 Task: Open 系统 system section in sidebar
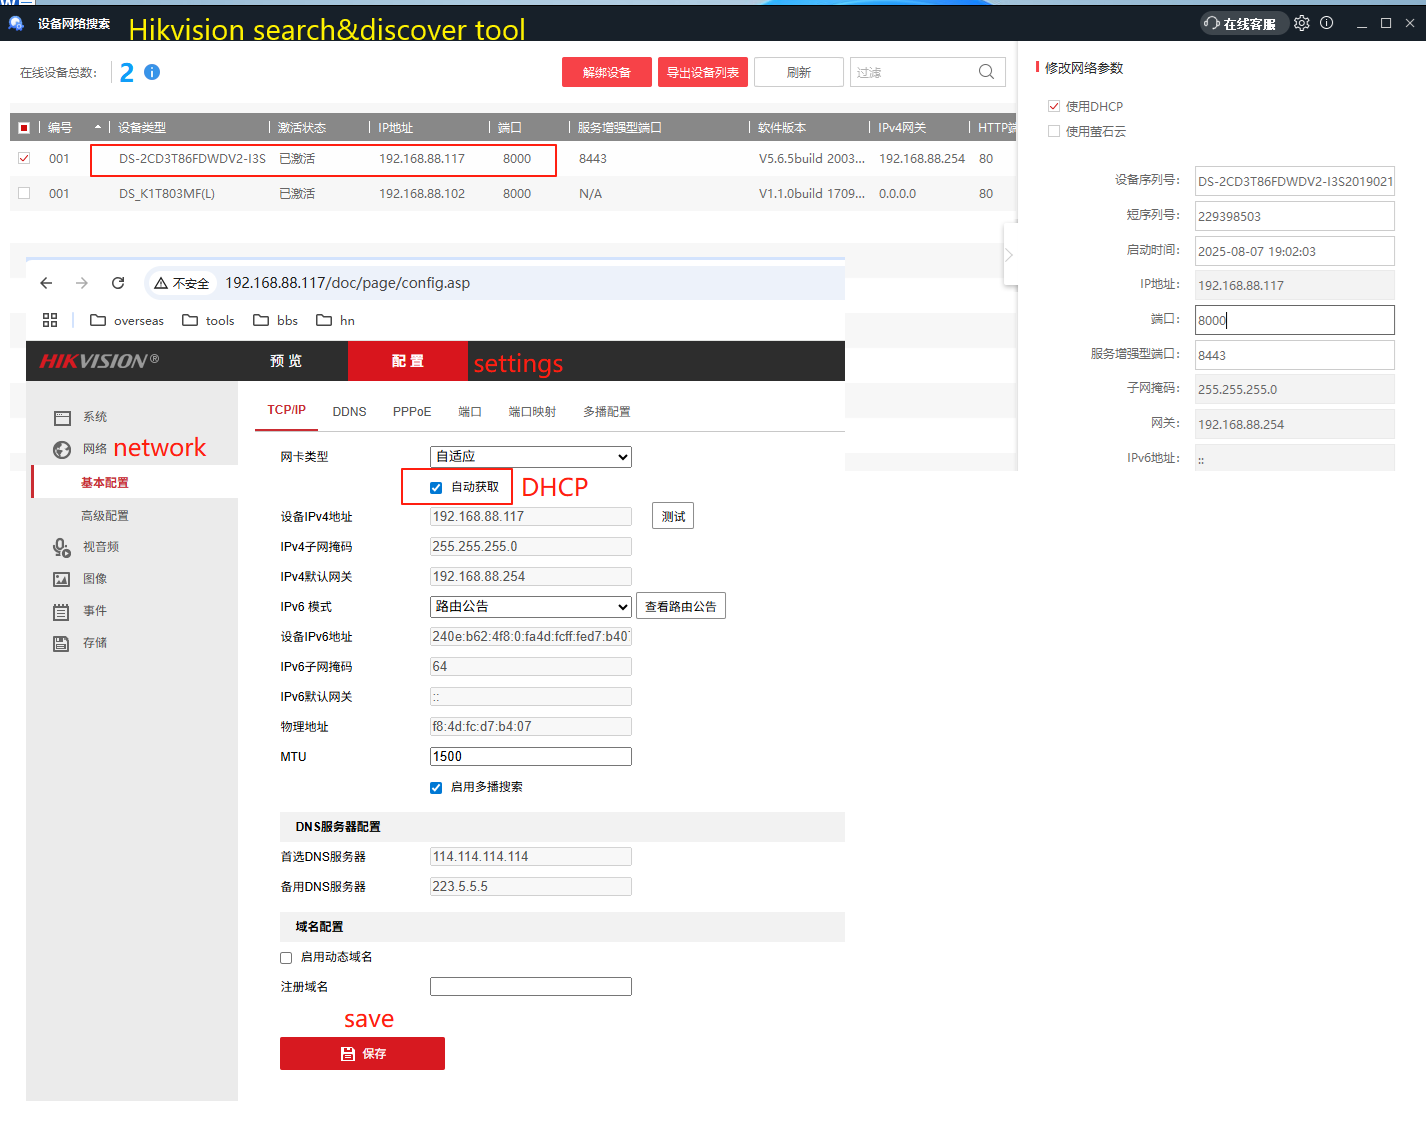[95, 417]
